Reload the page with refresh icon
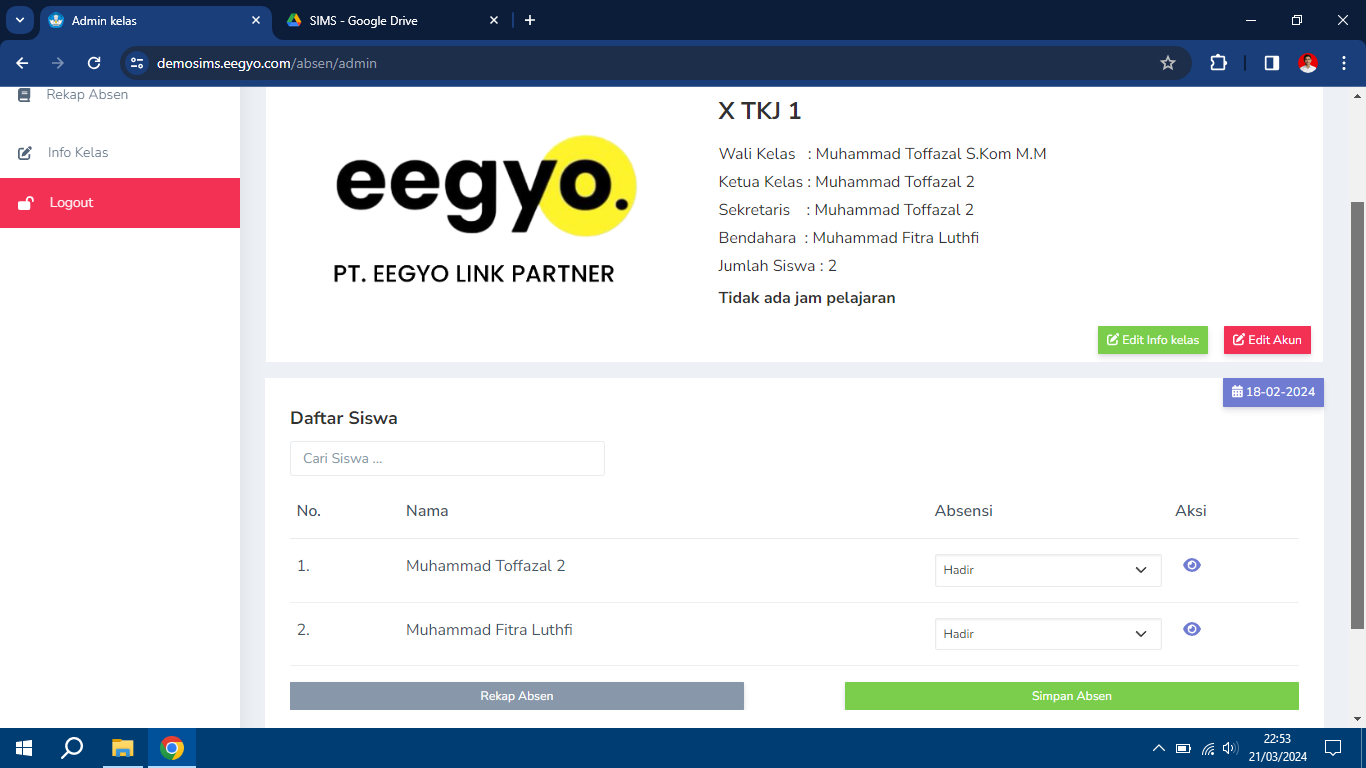This screenshot has height=768, width=1366. [94, 63]
